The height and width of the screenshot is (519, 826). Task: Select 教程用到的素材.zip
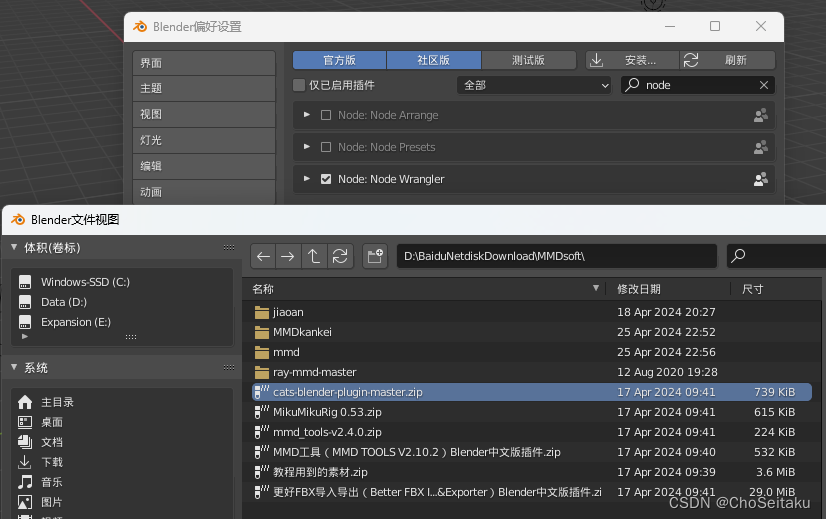532,473
